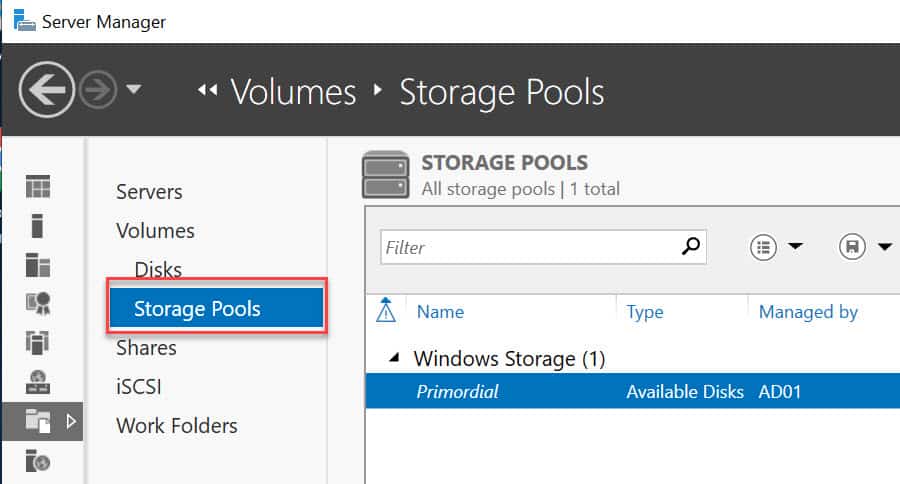The width and height of the screenshot is (900, 484).
Task: Select Storage Pools in the breadcrumb header
Action: pyautogui.click(x=502, y=92)
